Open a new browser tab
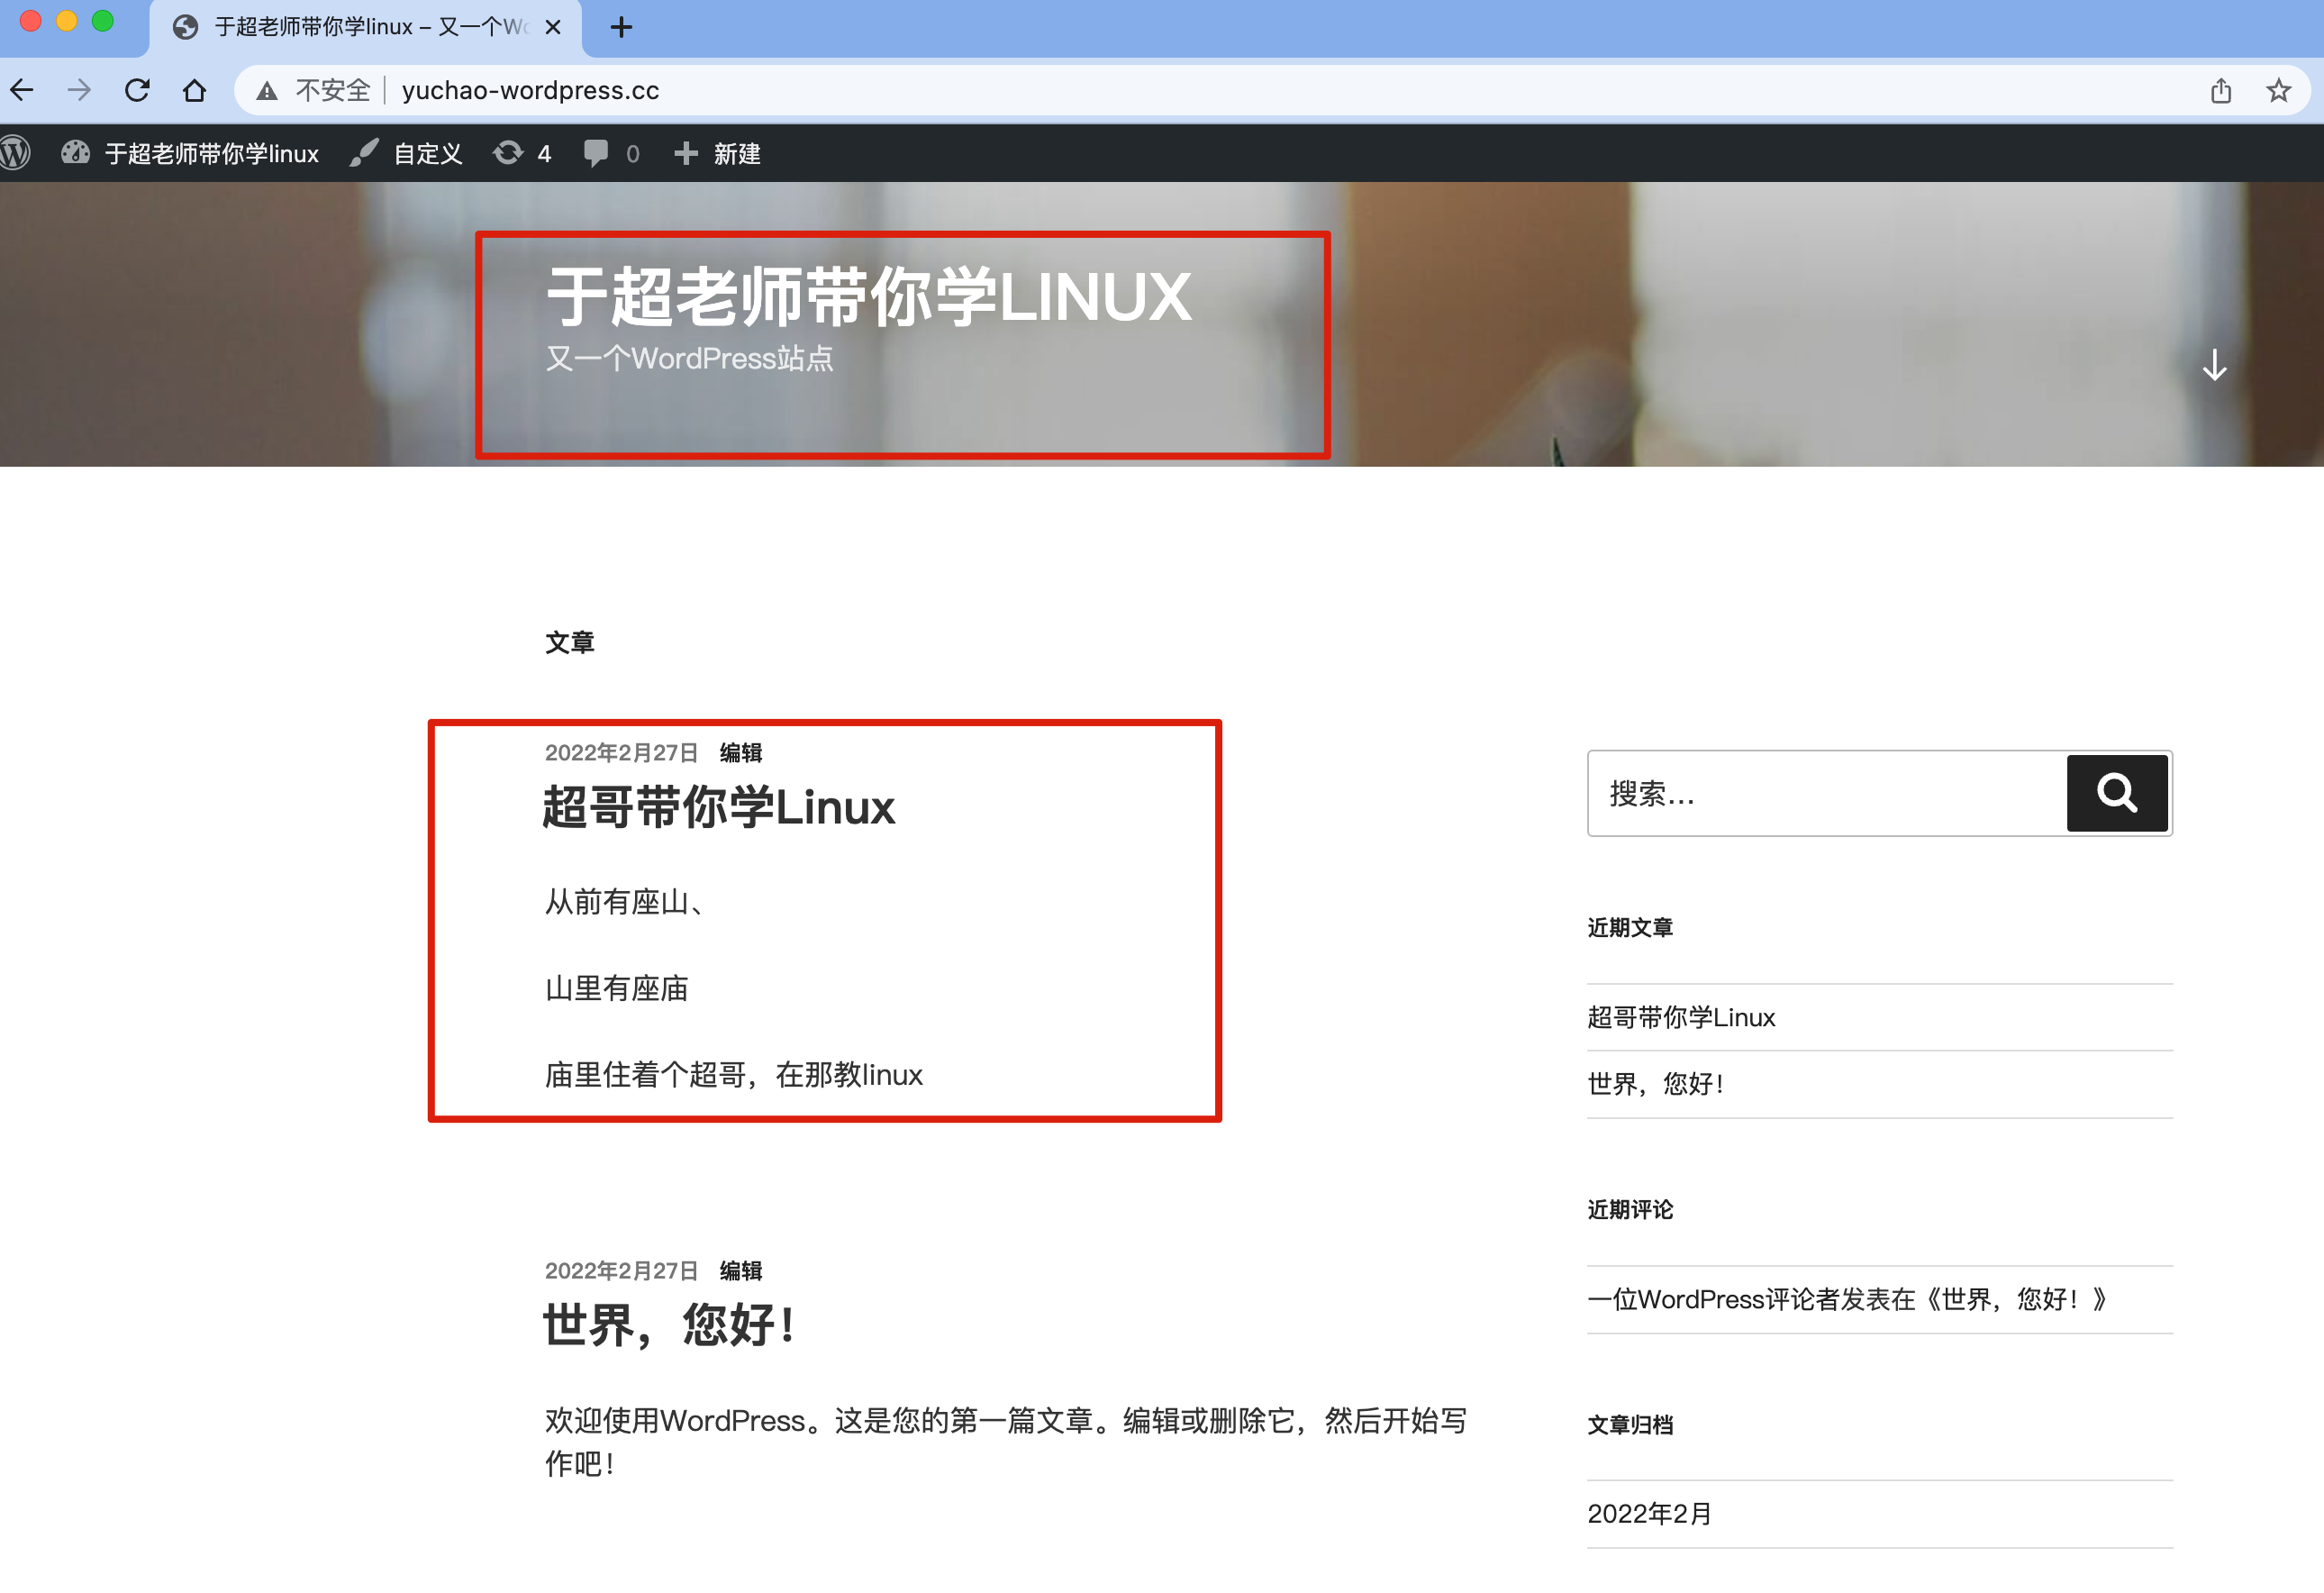Viewport: 2324px width, 1593px height. [621, 27]
